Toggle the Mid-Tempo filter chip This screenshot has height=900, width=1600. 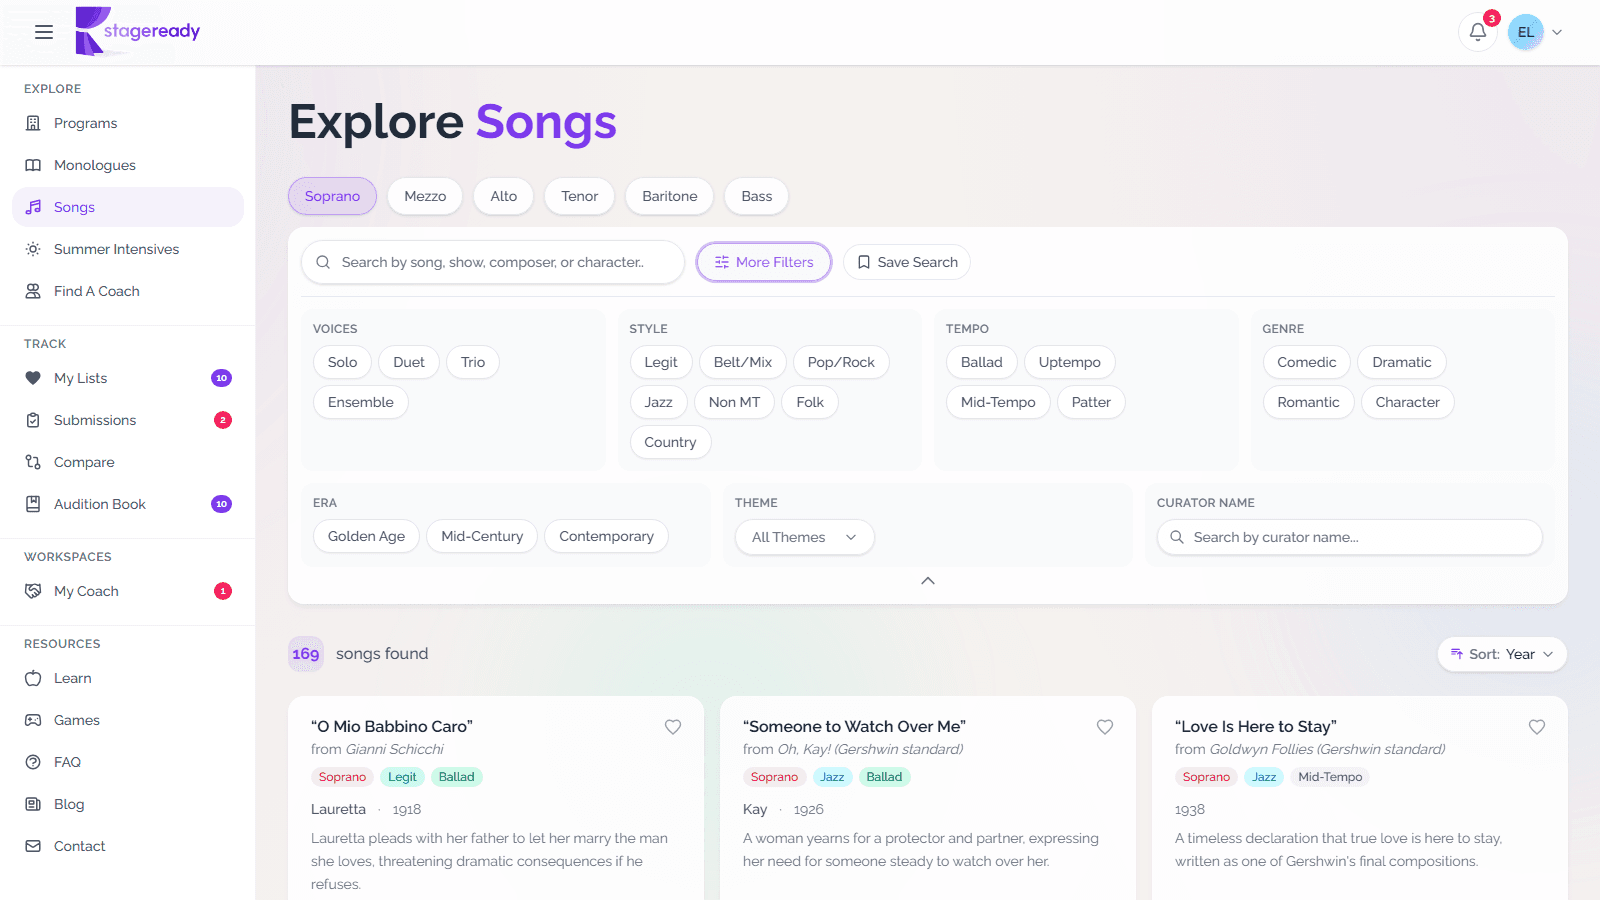coord(998,402)
